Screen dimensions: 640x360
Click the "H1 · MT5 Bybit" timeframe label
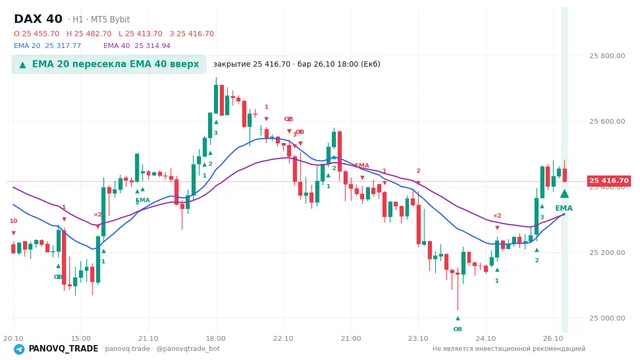101,19
